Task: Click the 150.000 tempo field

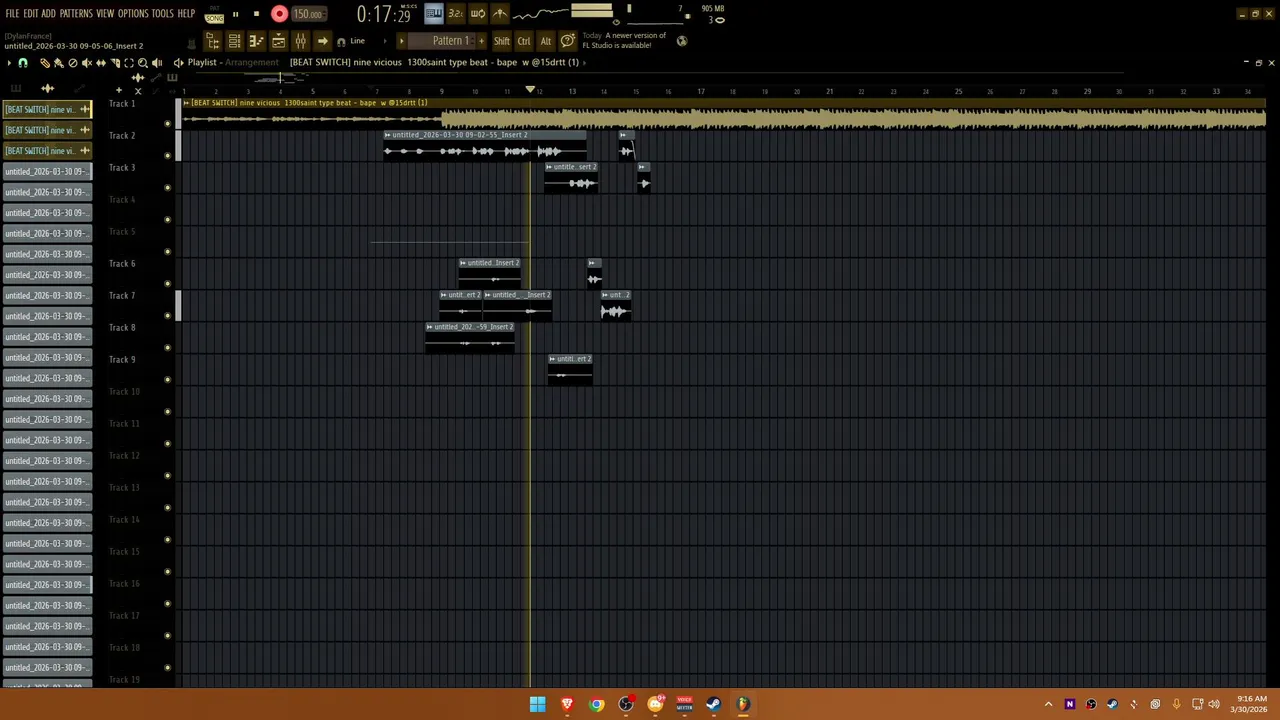Action: (308, 14)
